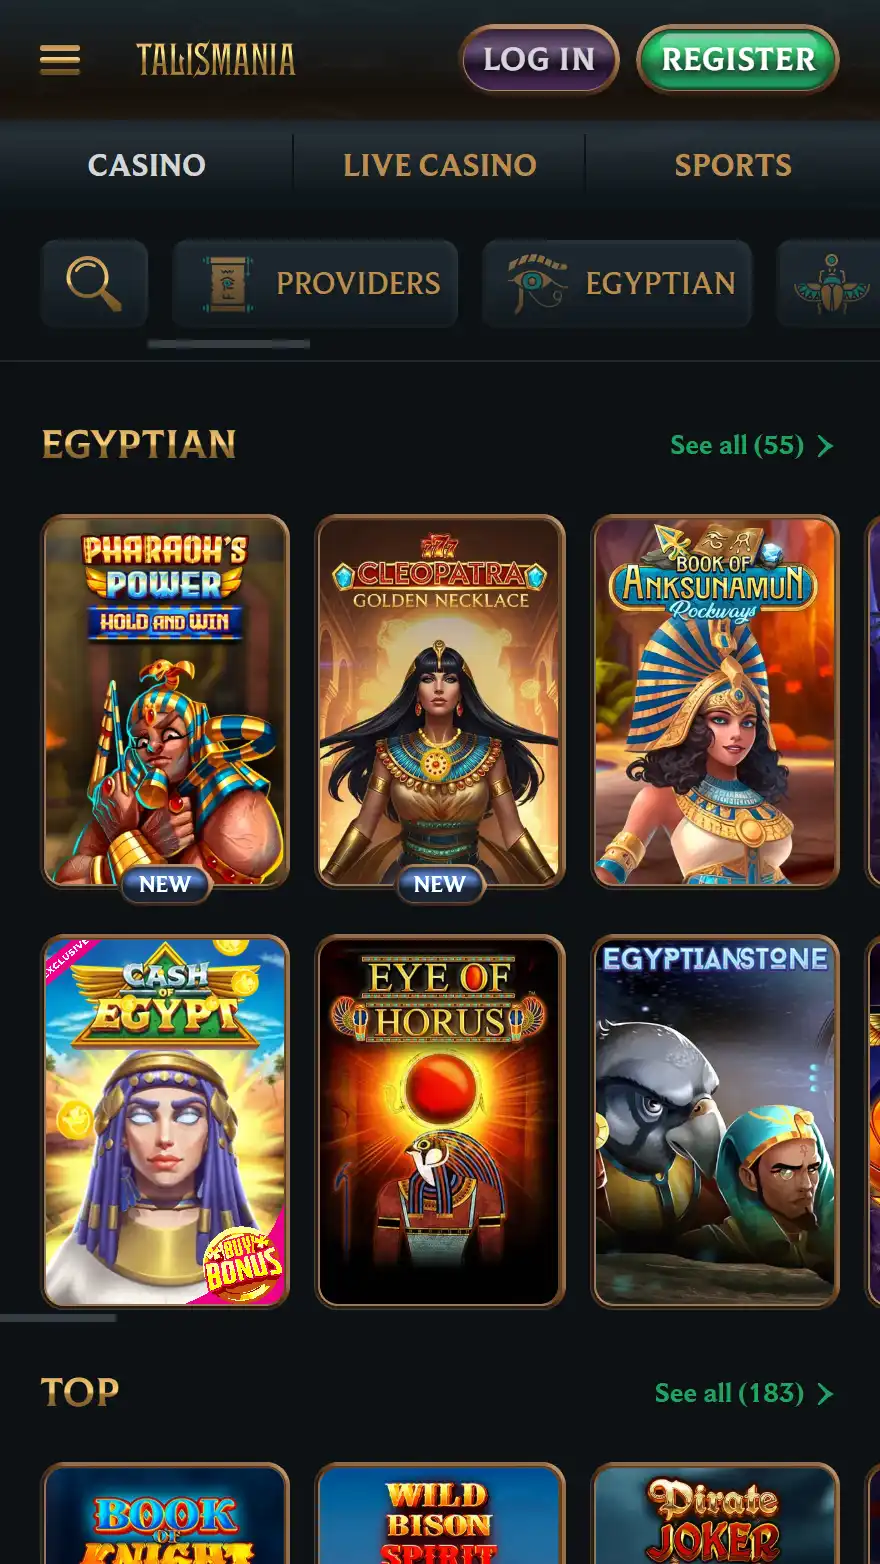Select the Casino tab

[147, 165]
